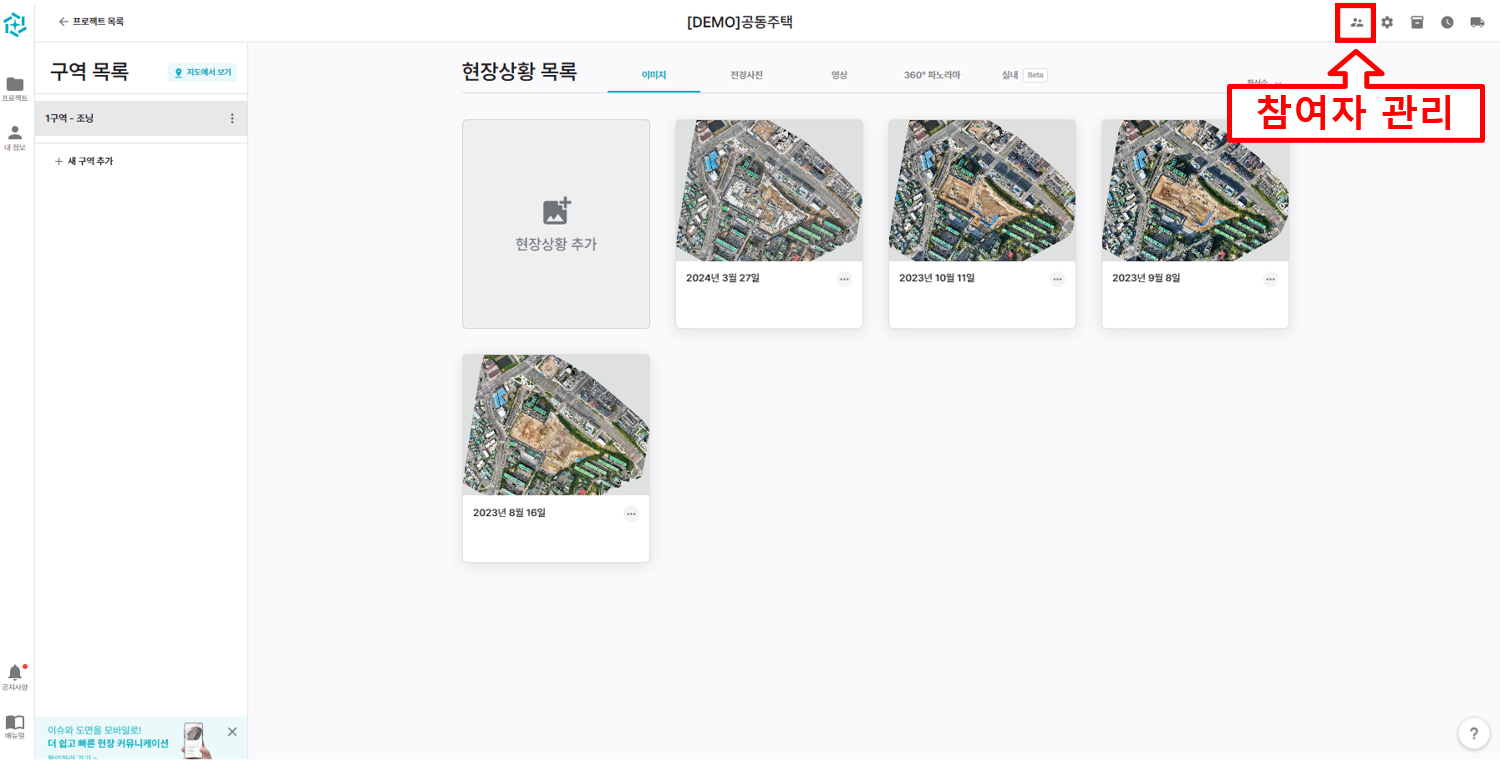The image size is (1500, 760).
Task: Click the clock history icon in top bar
Action: 1446,22
